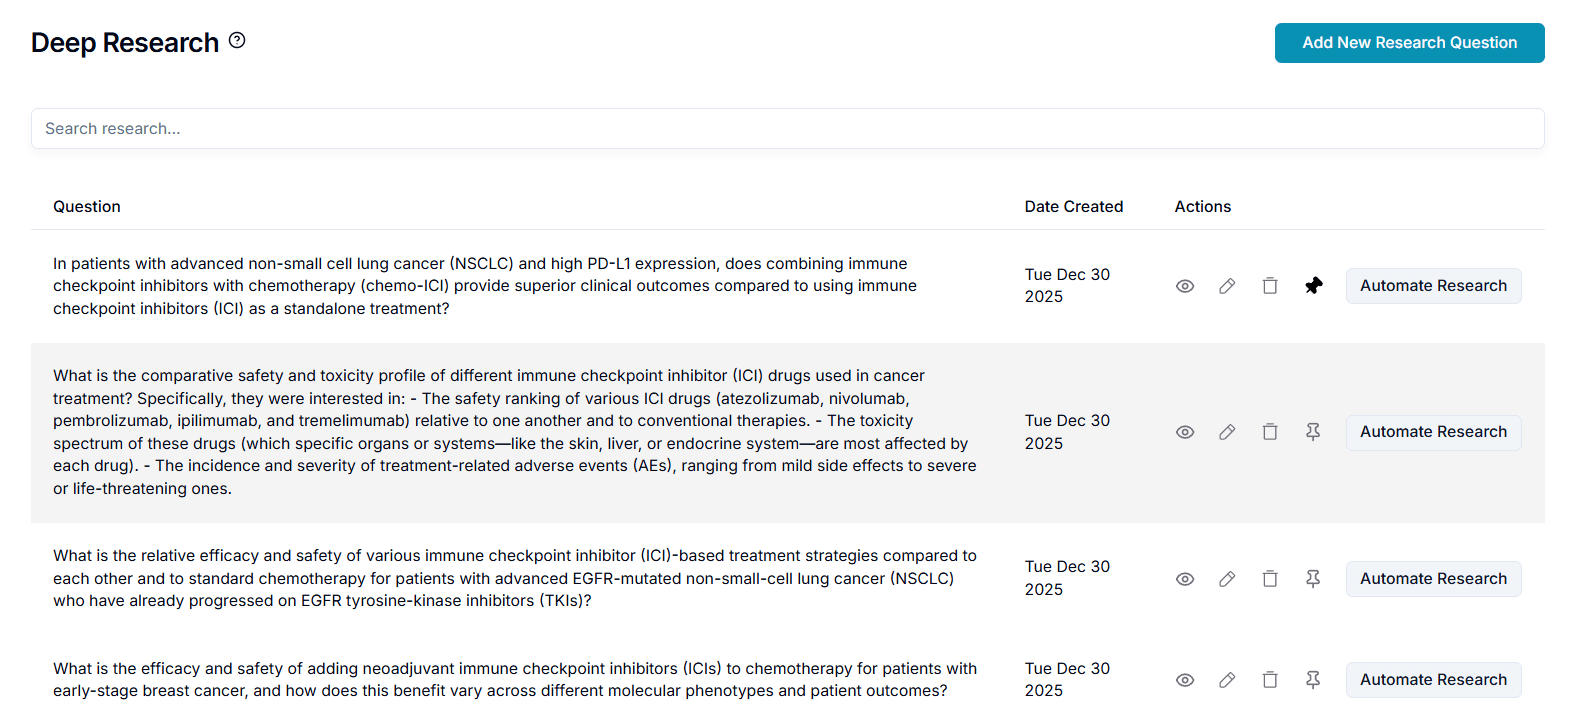The image size is (1571, 727).
Task: Automate Research for the breast cancer question
Action: coord(1433,680)
